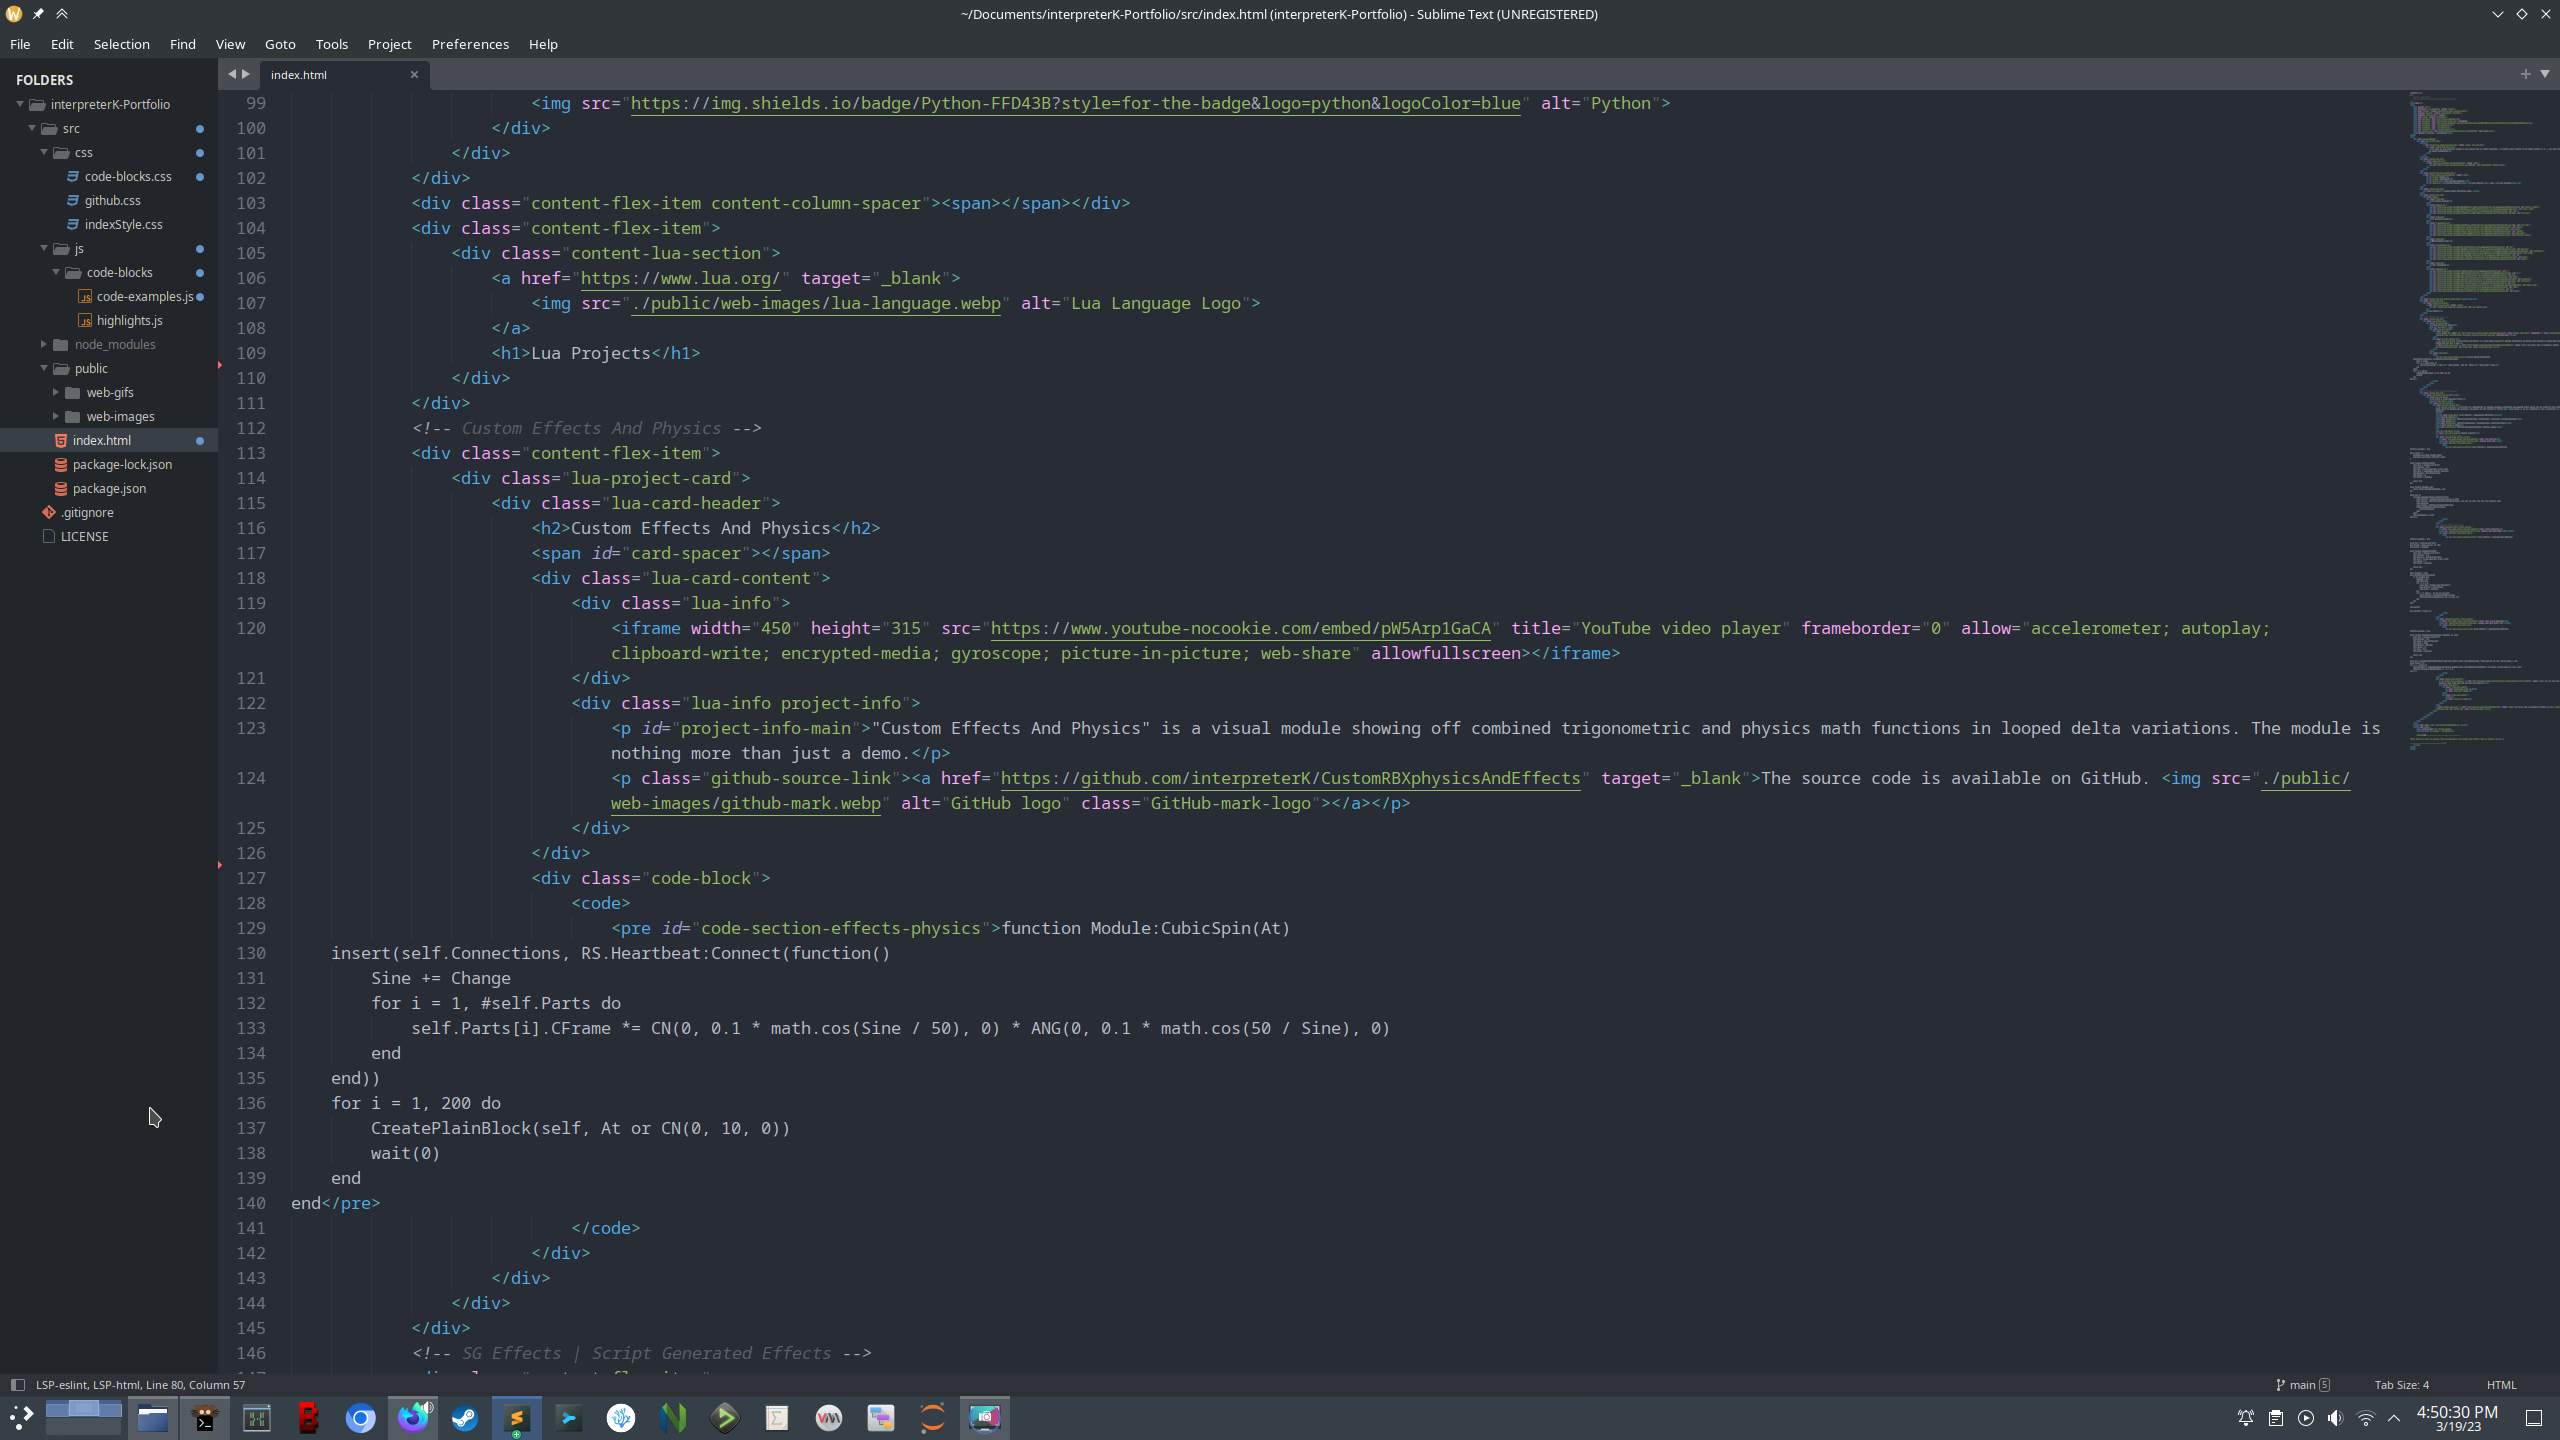Expand the node_modules folder
2560x1440 pixels.
click(x=43, y=344)
